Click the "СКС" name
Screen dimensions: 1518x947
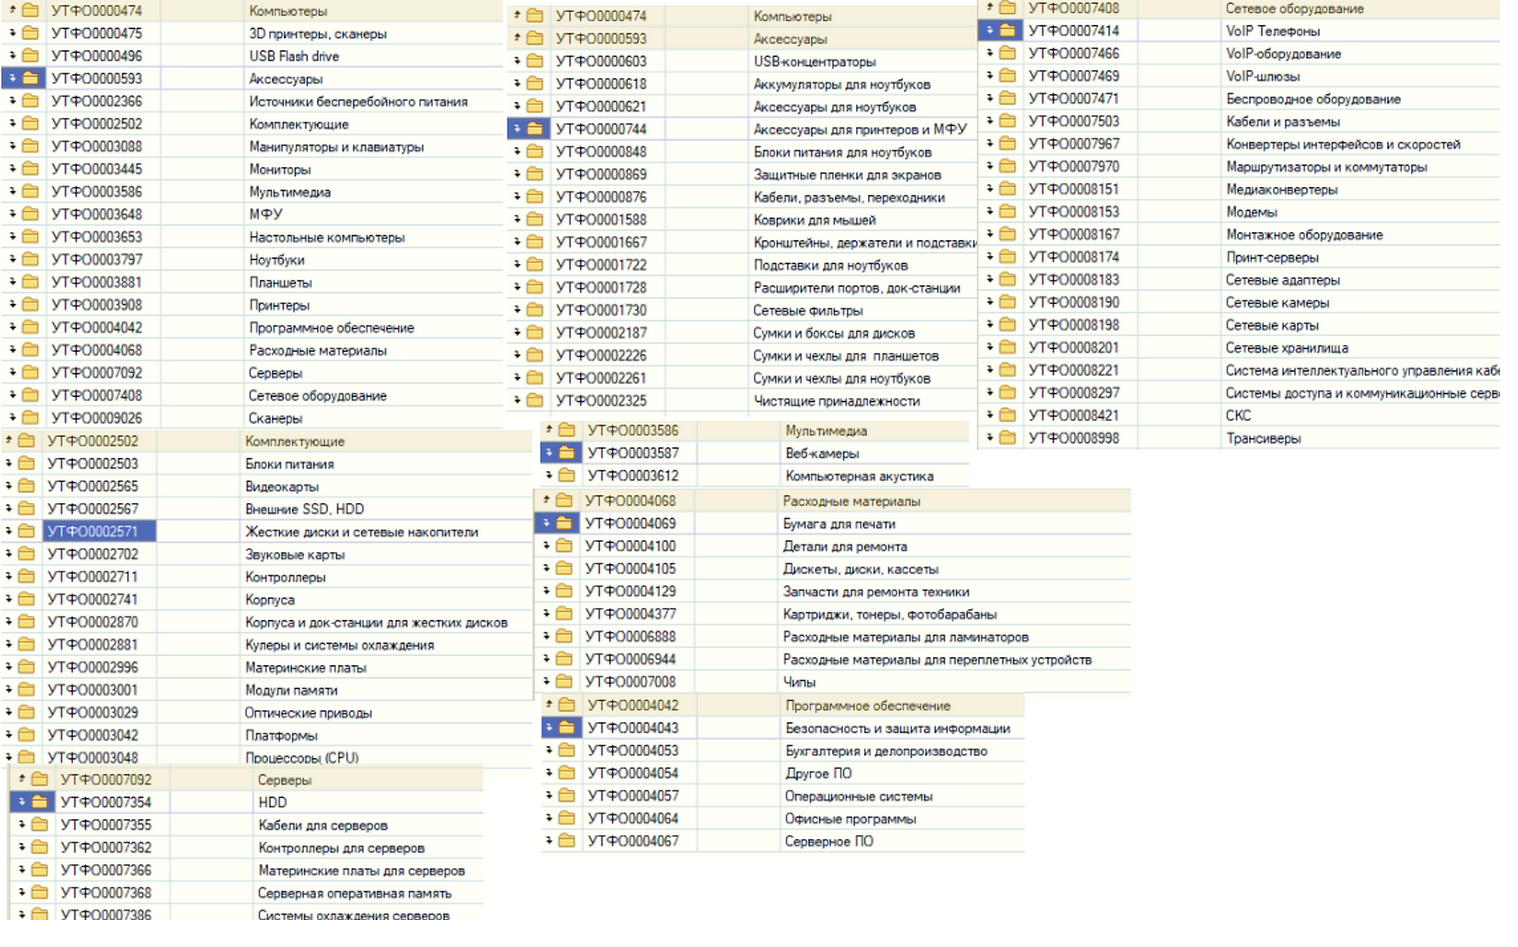pos(1238,415)
